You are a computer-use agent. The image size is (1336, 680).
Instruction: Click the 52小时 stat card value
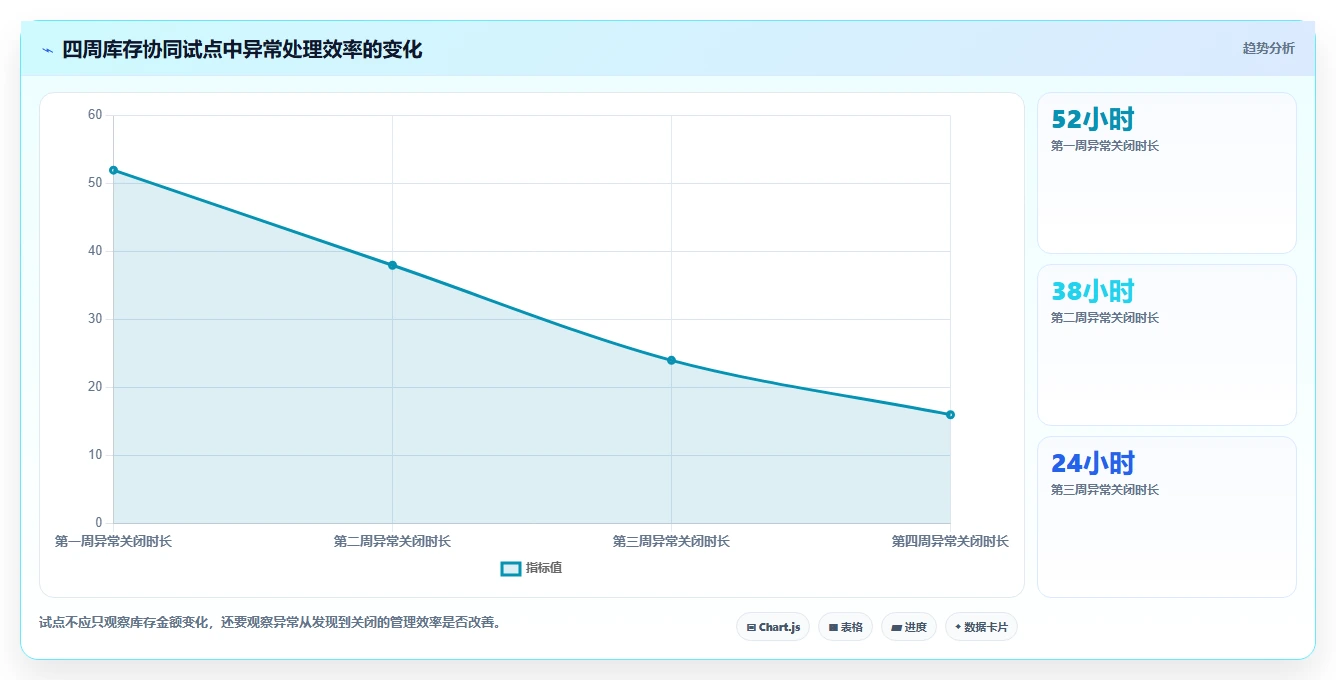coord(1093,120)
